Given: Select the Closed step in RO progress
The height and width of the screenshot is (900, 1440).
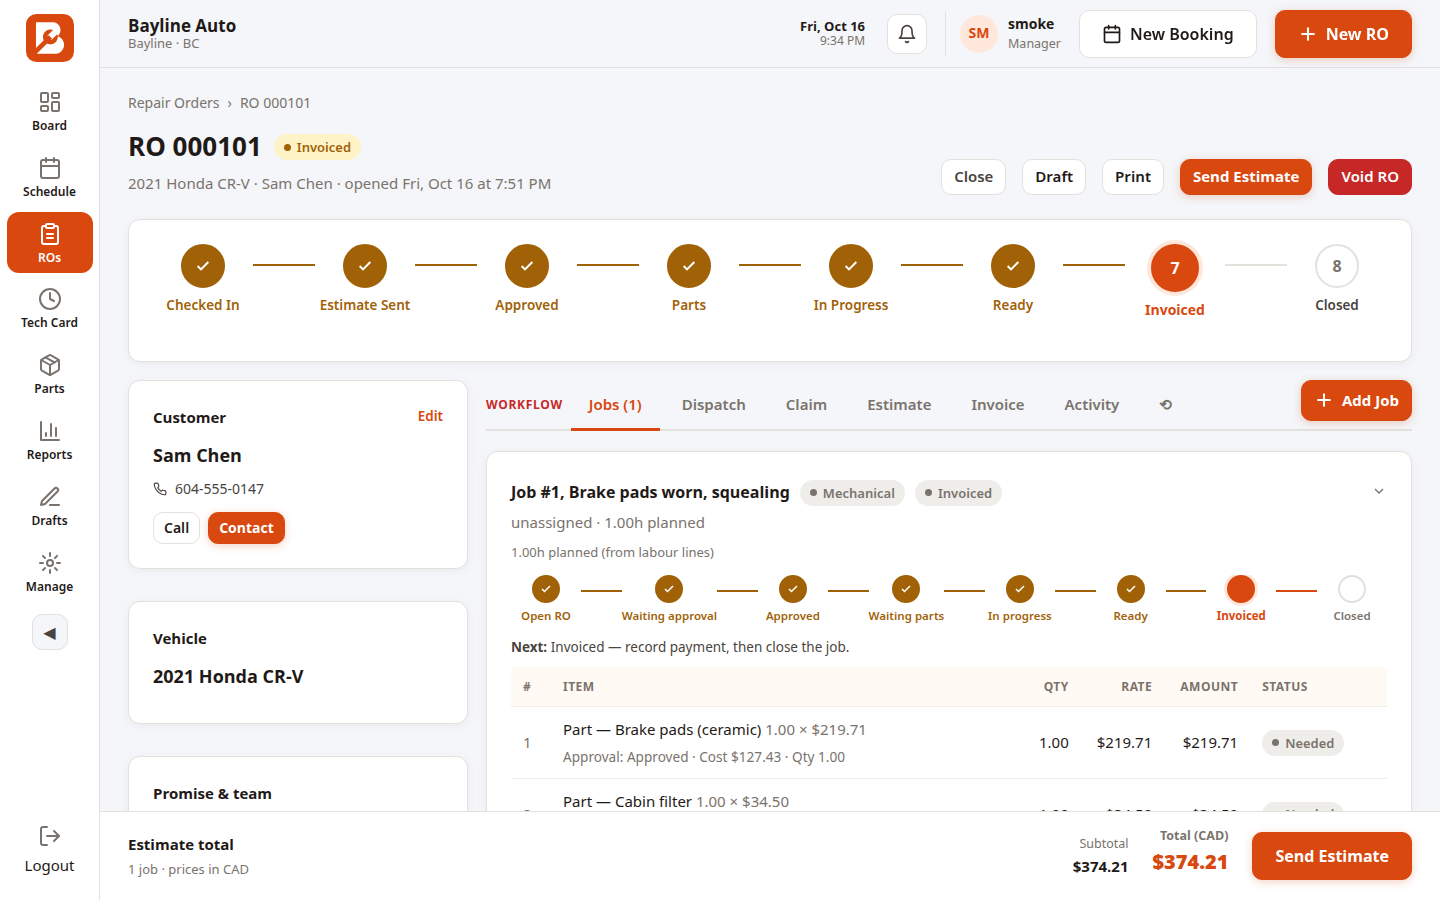Looking at the screenshot, I should (x=1337, y=279).
